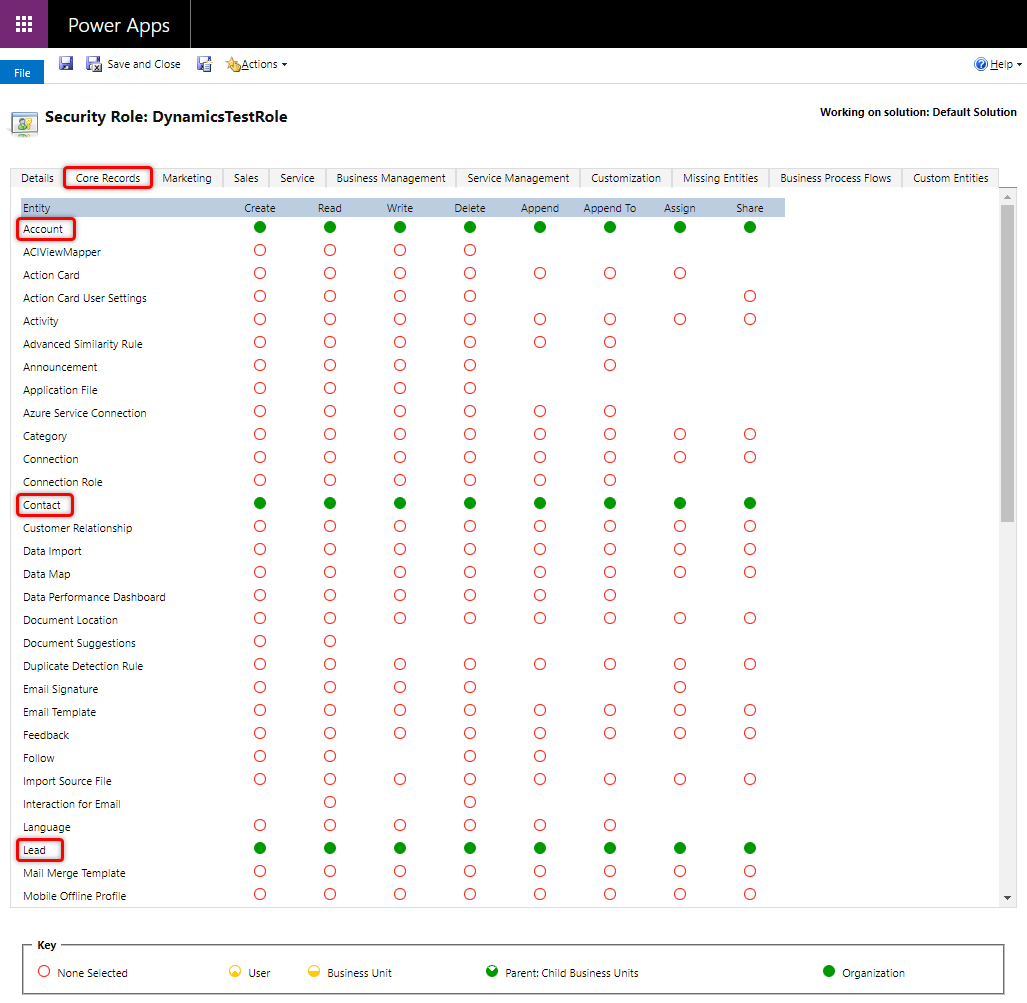Toggle Announcement Append To privilege circle
1027x1003 pixels.
tap(610, 365)
